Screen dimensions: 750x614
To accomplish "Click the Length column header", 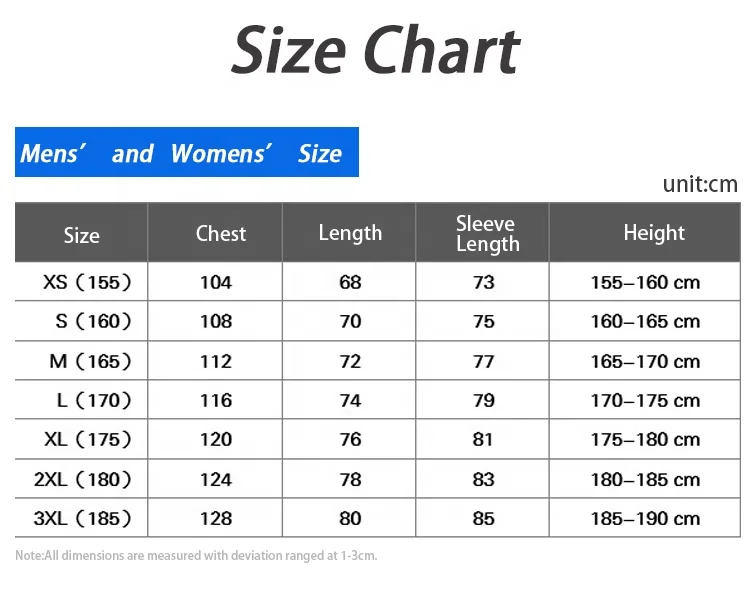I will [x=350, y=233].
